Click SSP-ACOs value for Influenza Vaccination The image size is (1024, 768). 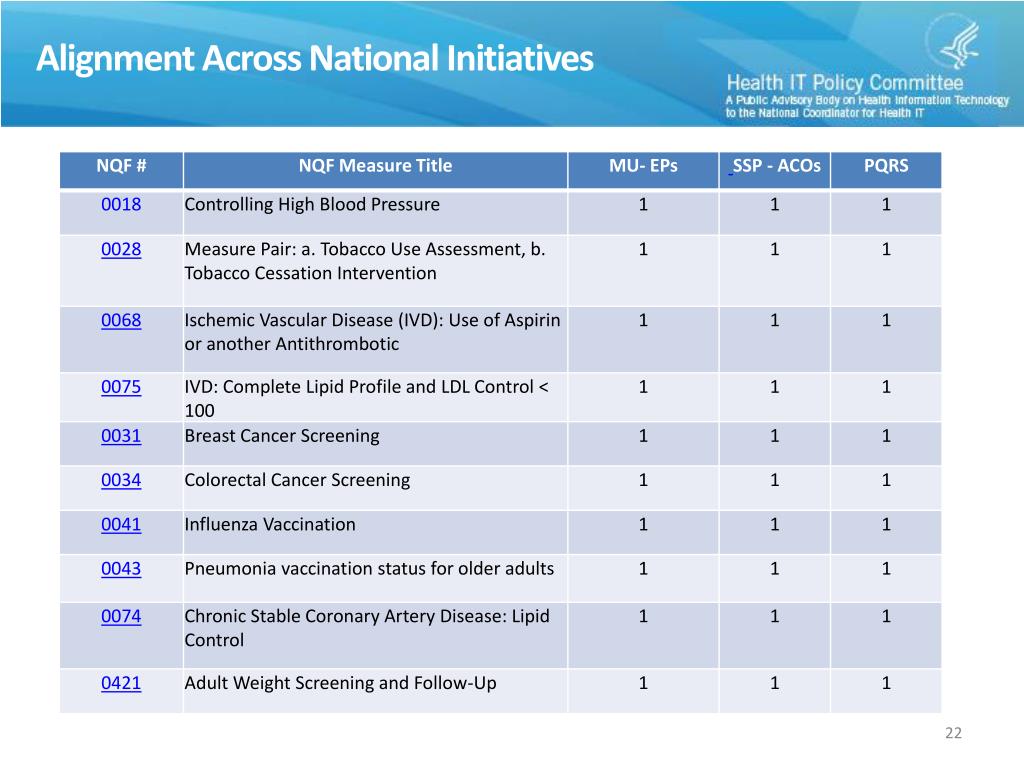coord(775,525)
